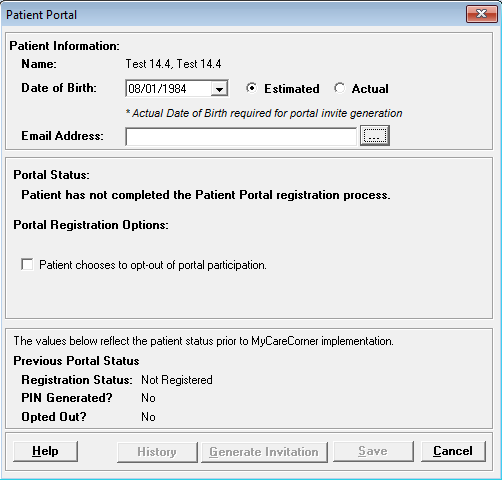Close the Patient Portal dialog with X
The width and height of the screenshot is (502, 480).
click(x=482, y=14)
